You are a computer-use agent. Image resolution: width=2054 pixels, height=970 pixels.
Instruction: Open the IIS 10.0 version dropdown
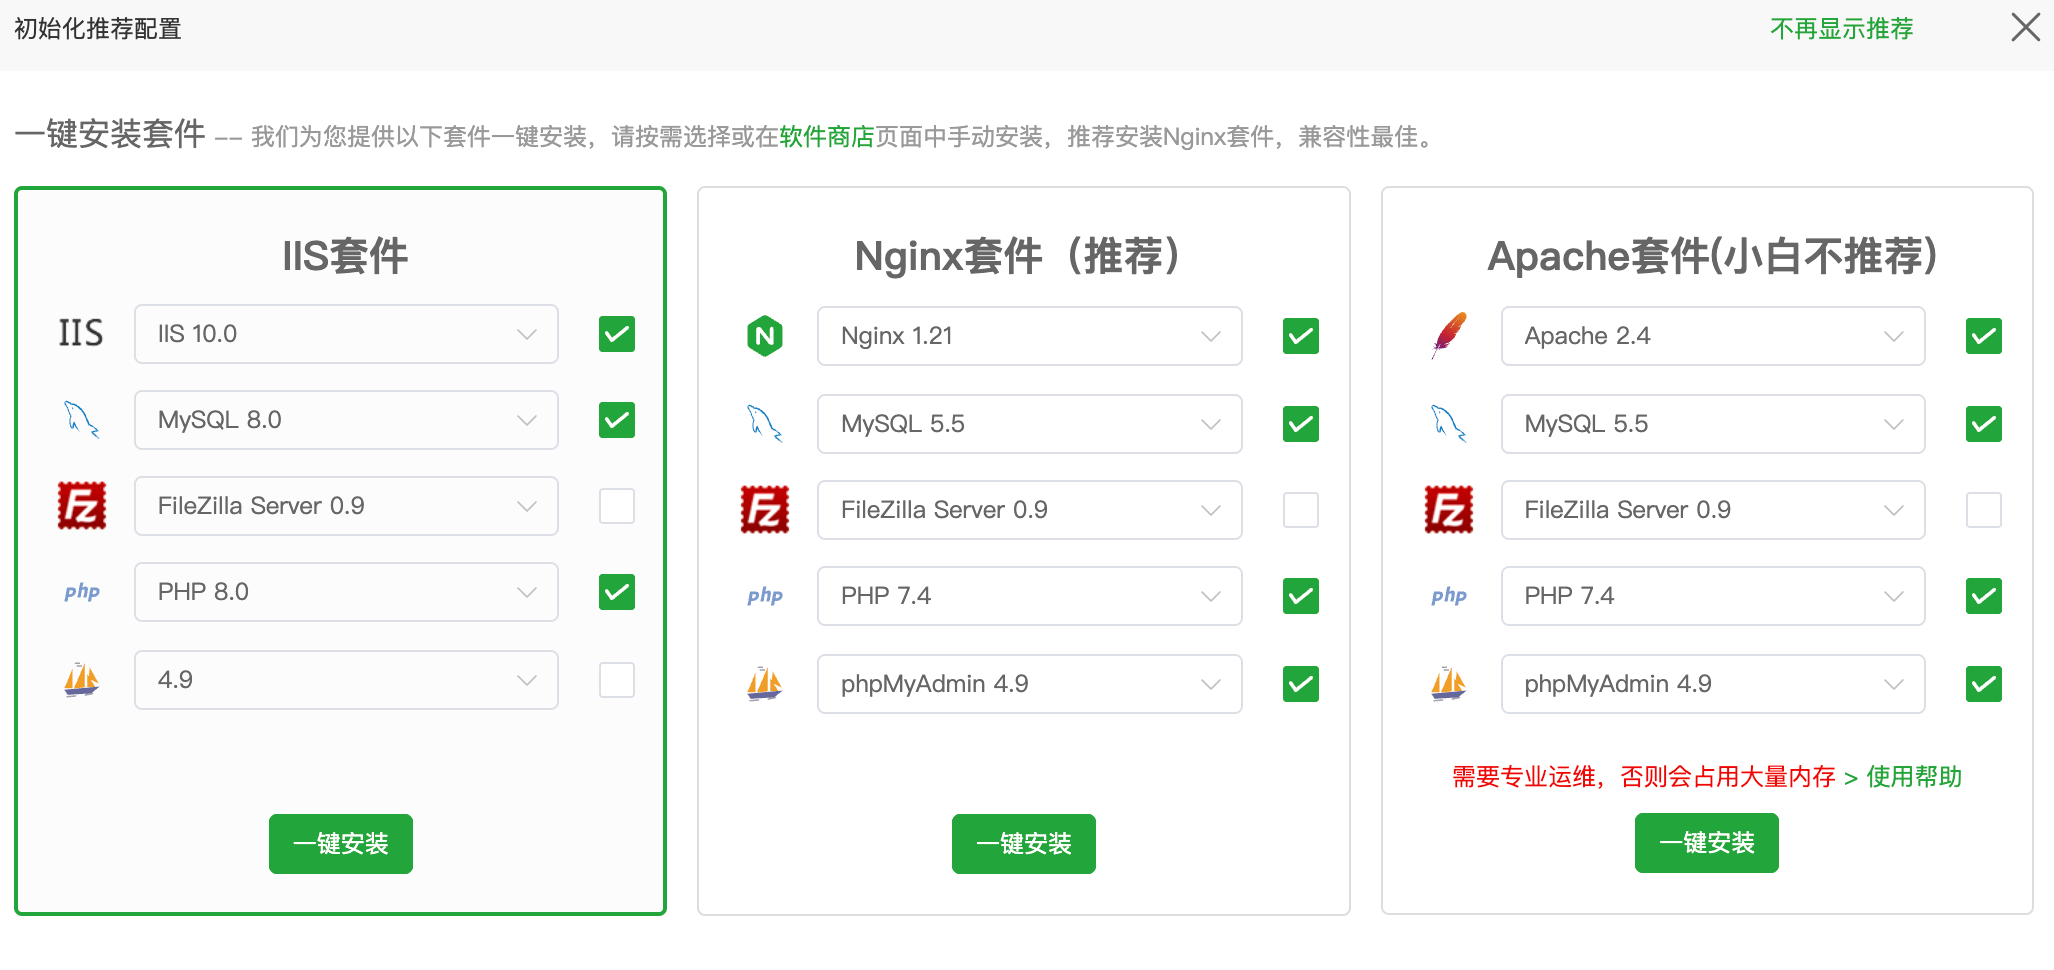346,334
